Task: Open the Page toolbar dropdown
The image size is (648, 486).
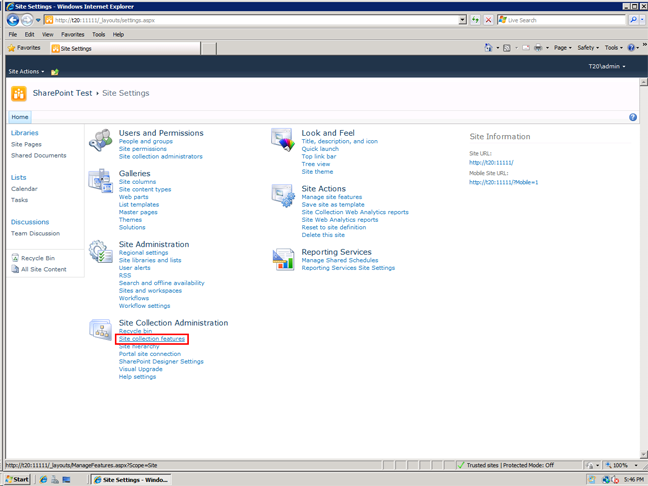Action: [562, 48]
